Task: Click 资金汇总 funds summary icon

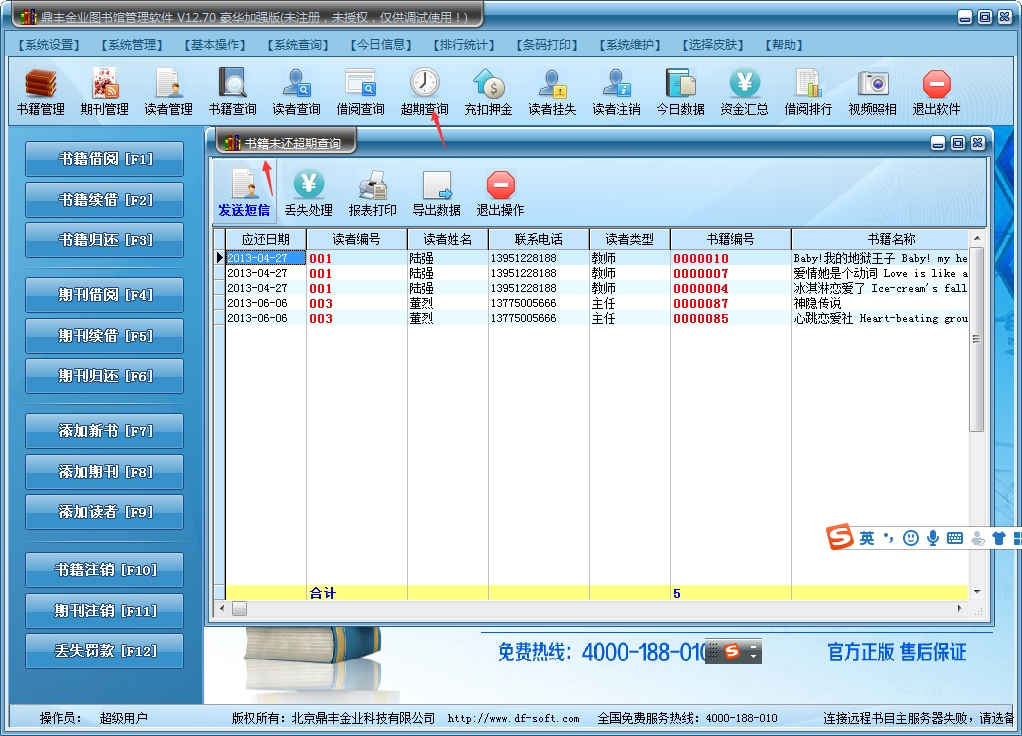Action: click(744, 84)
